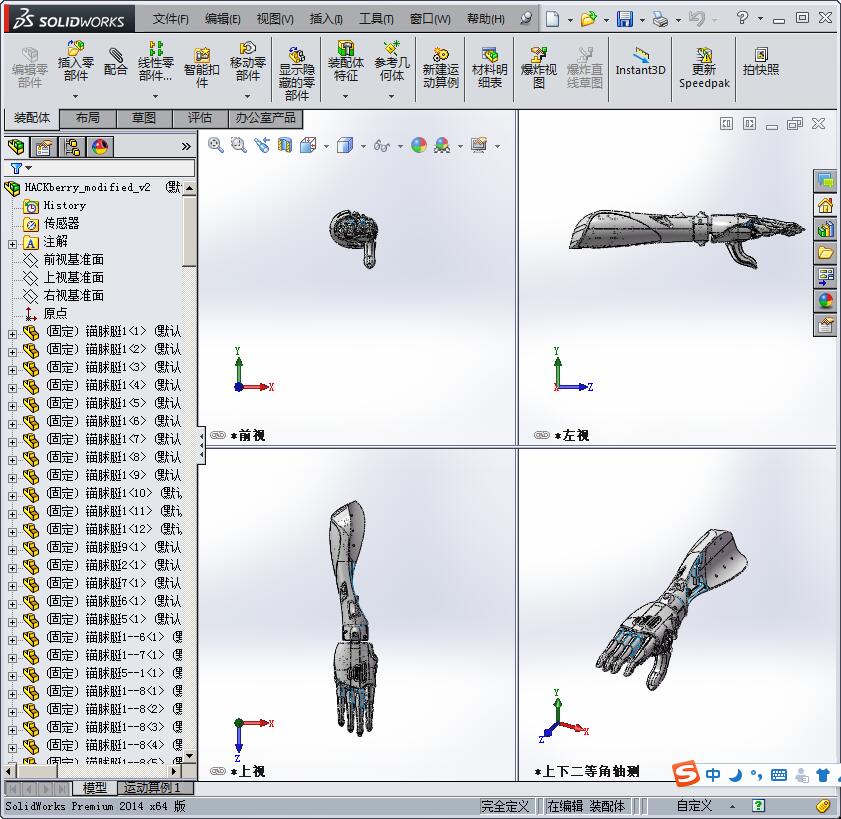Click the Zoom to Fit magnifier icon
This screenshot has height=819, width=841.
(x=215, y=145)
